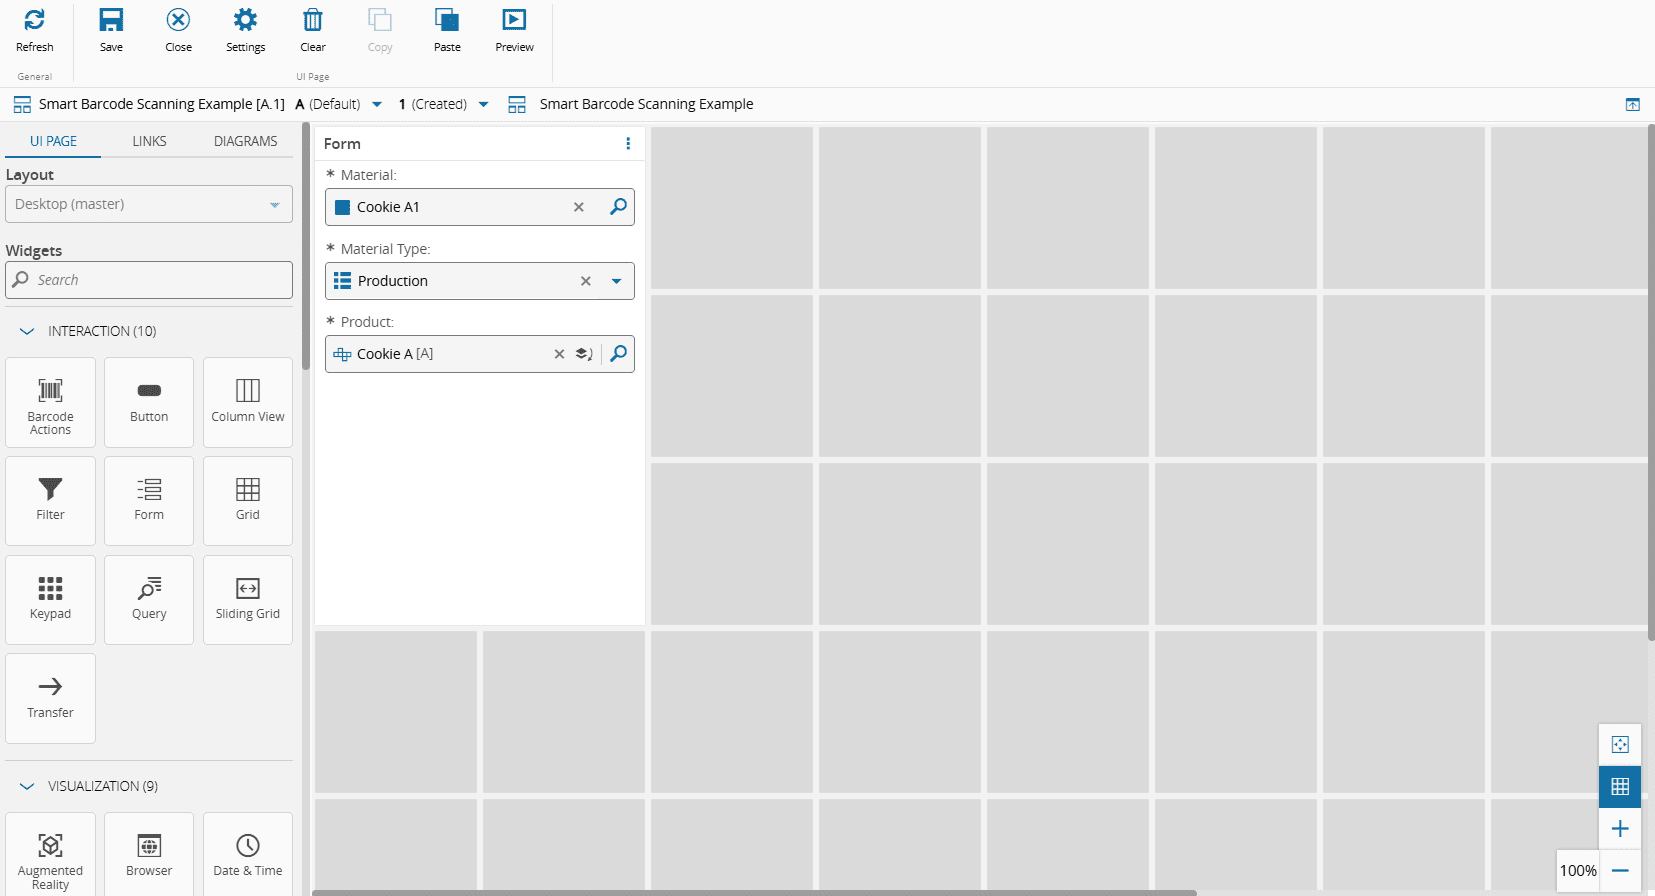Image resolution: width=1655 pixels, height=896 pixels.
Task: Switch to the DIAGRAMS tab
Action: pyautogui.click(x=246, y=141)
